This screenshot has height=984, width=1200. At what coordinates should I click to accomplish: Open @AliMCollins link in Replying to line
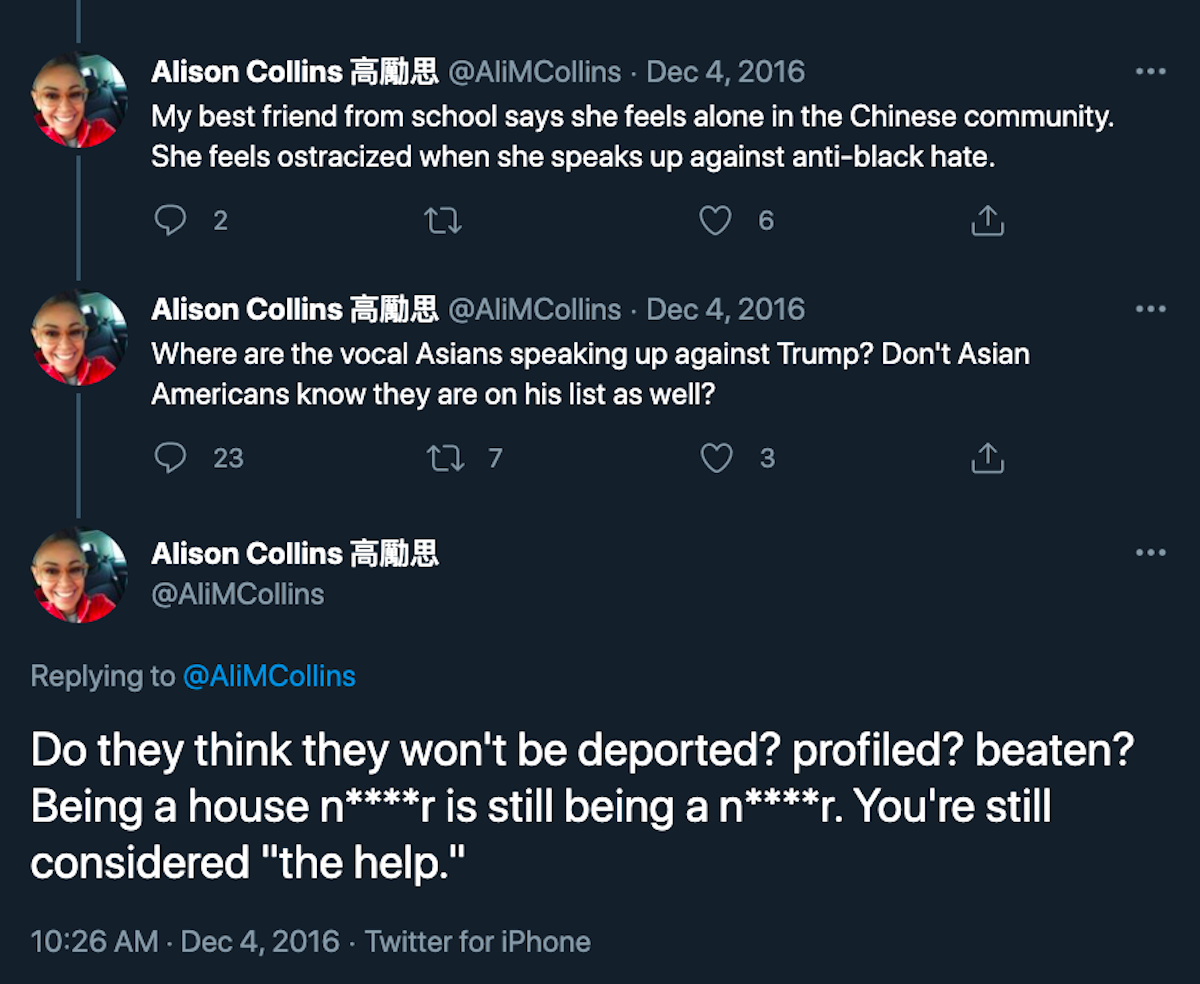point(269,676)
